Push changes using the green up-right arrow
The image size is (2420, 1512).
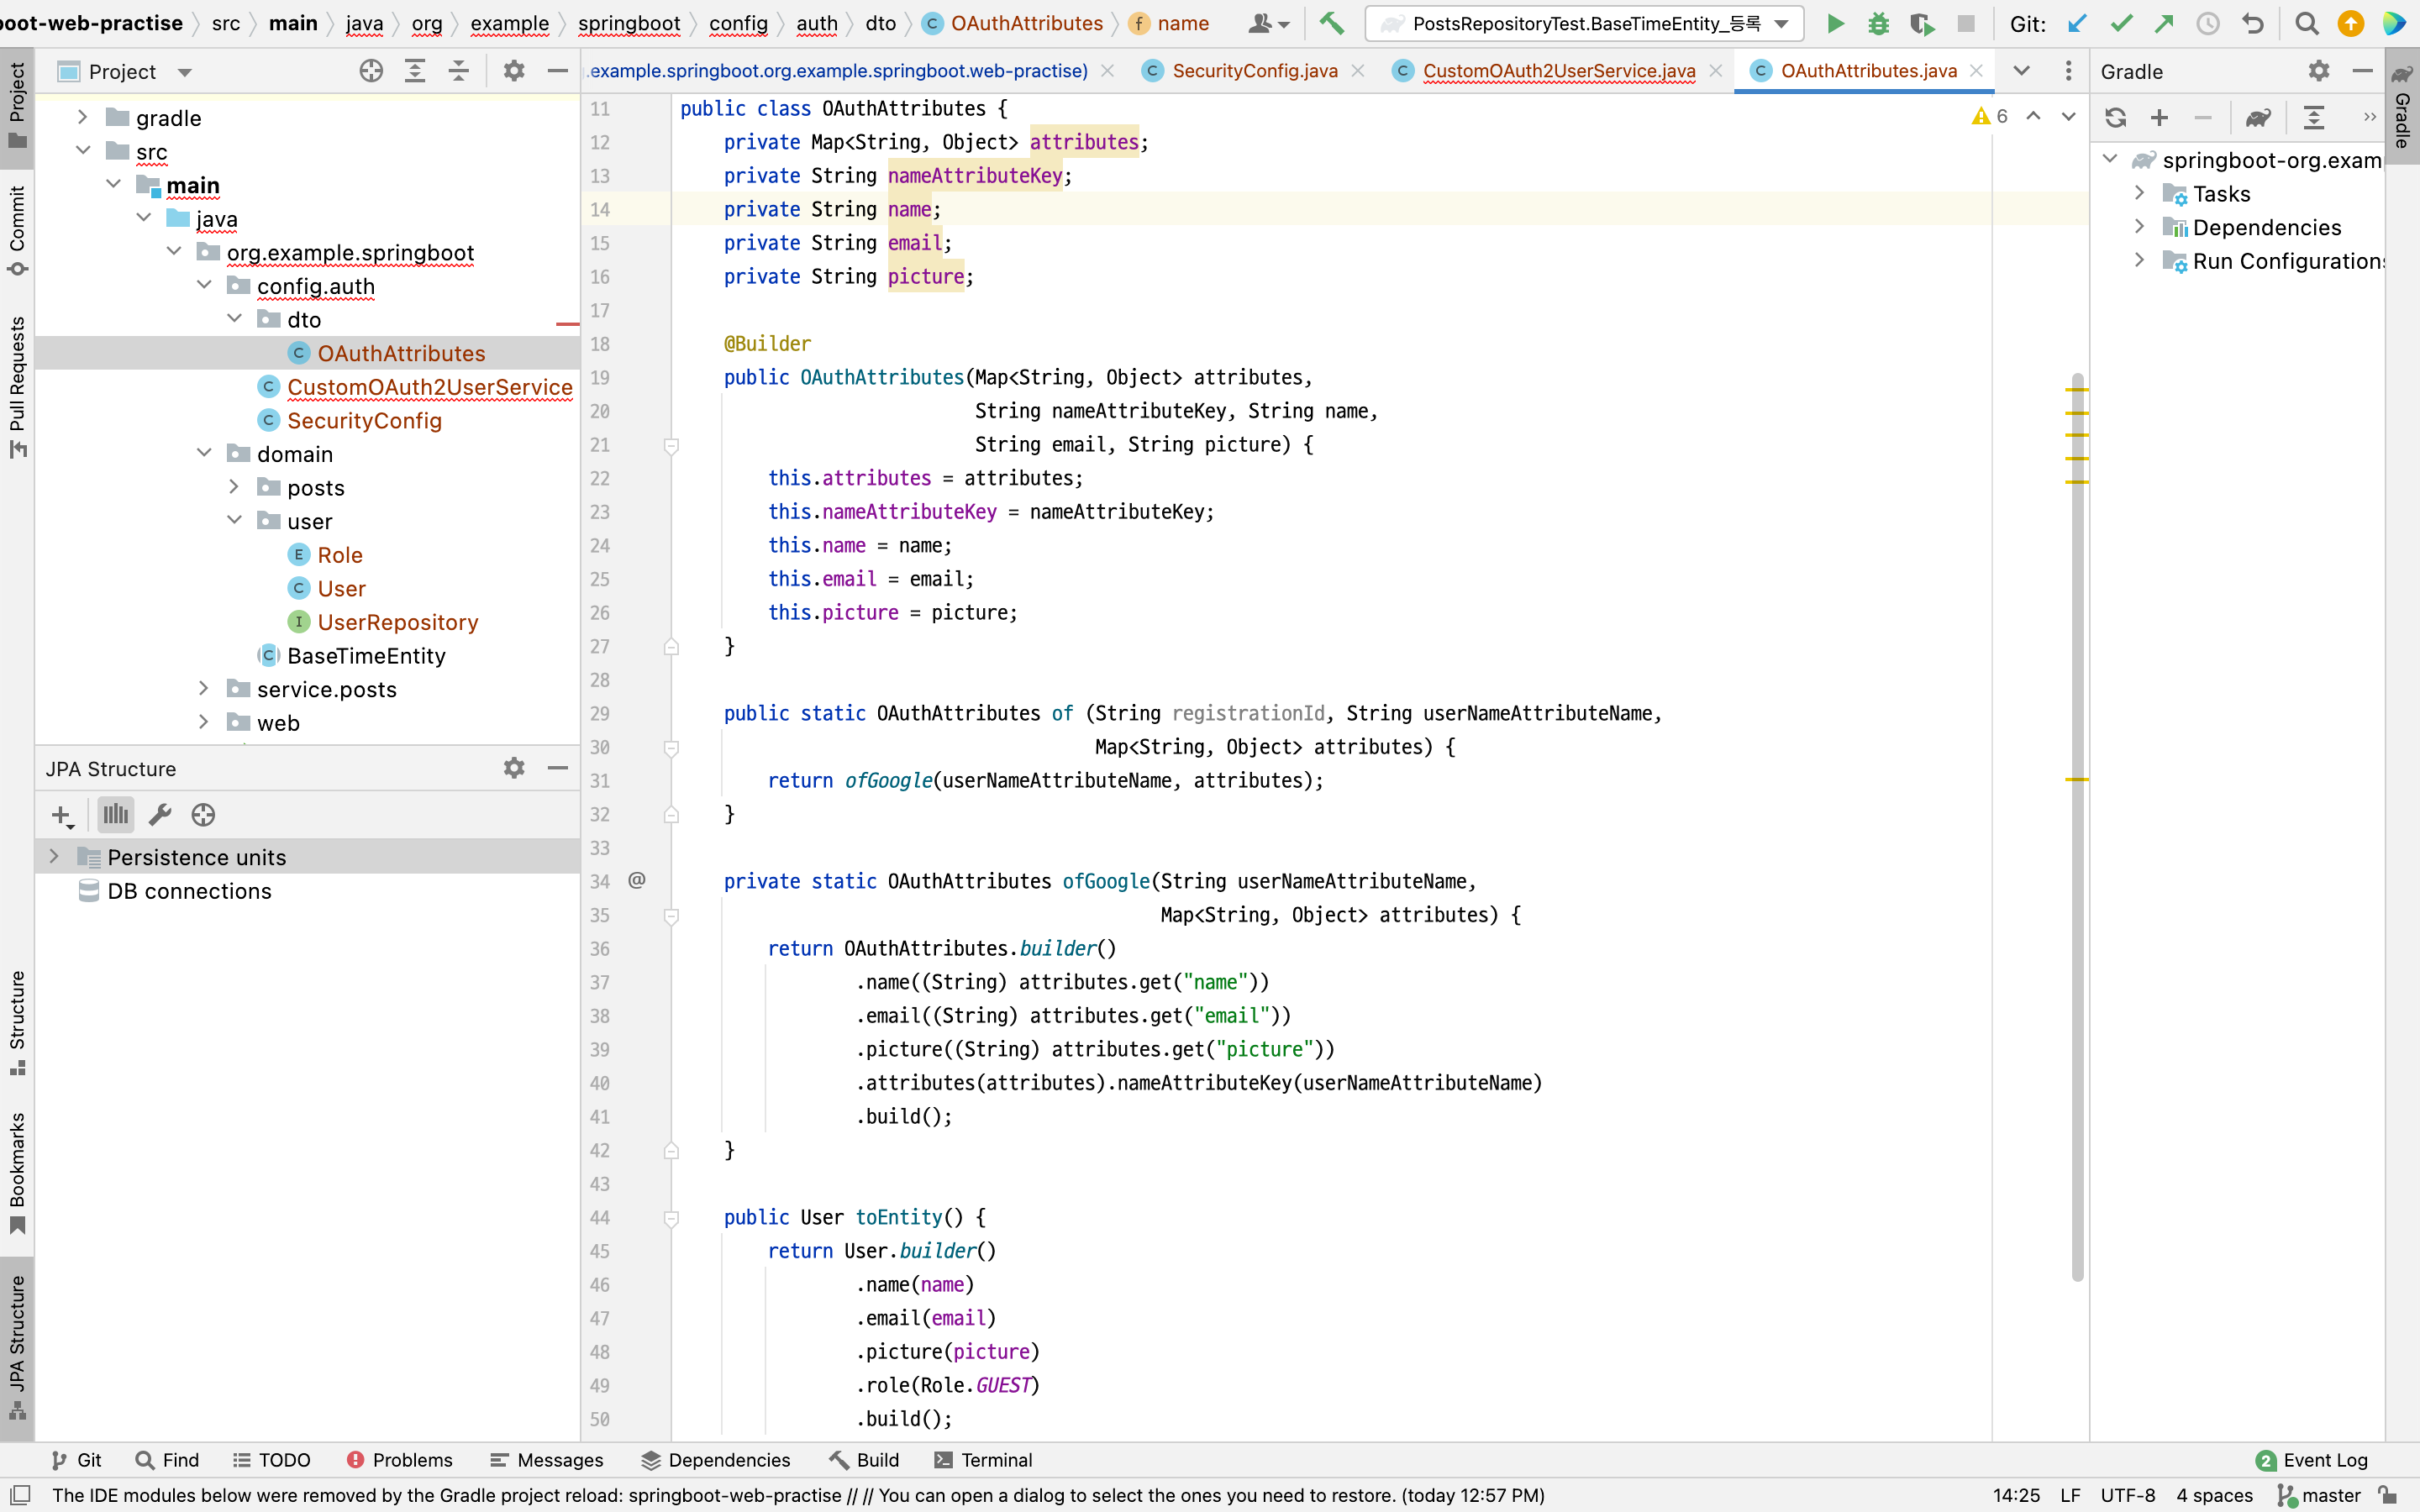coord(2164,23)
